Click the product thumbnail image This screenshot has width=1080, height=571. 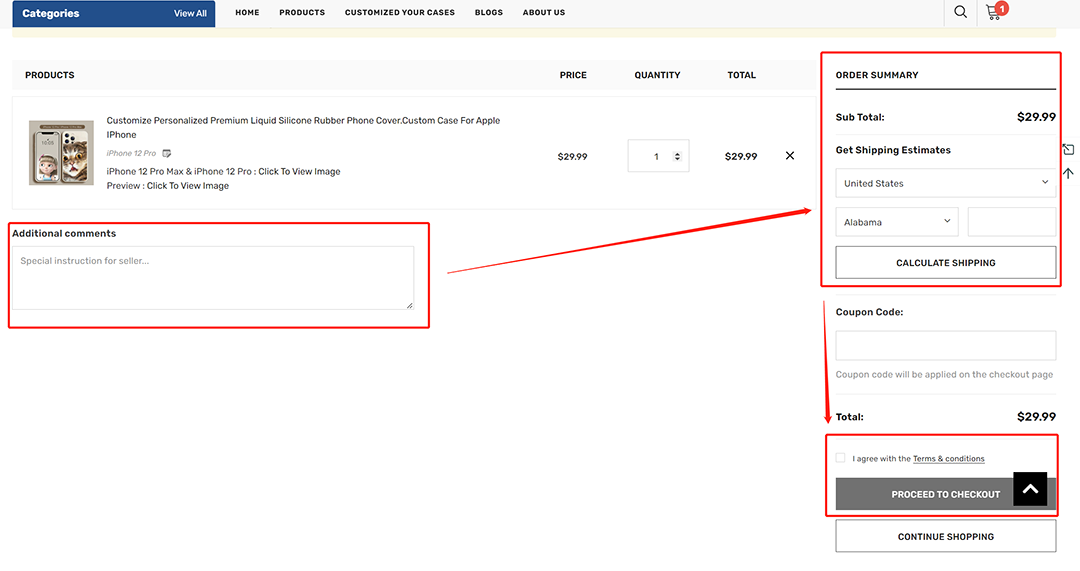pos(61,153)
